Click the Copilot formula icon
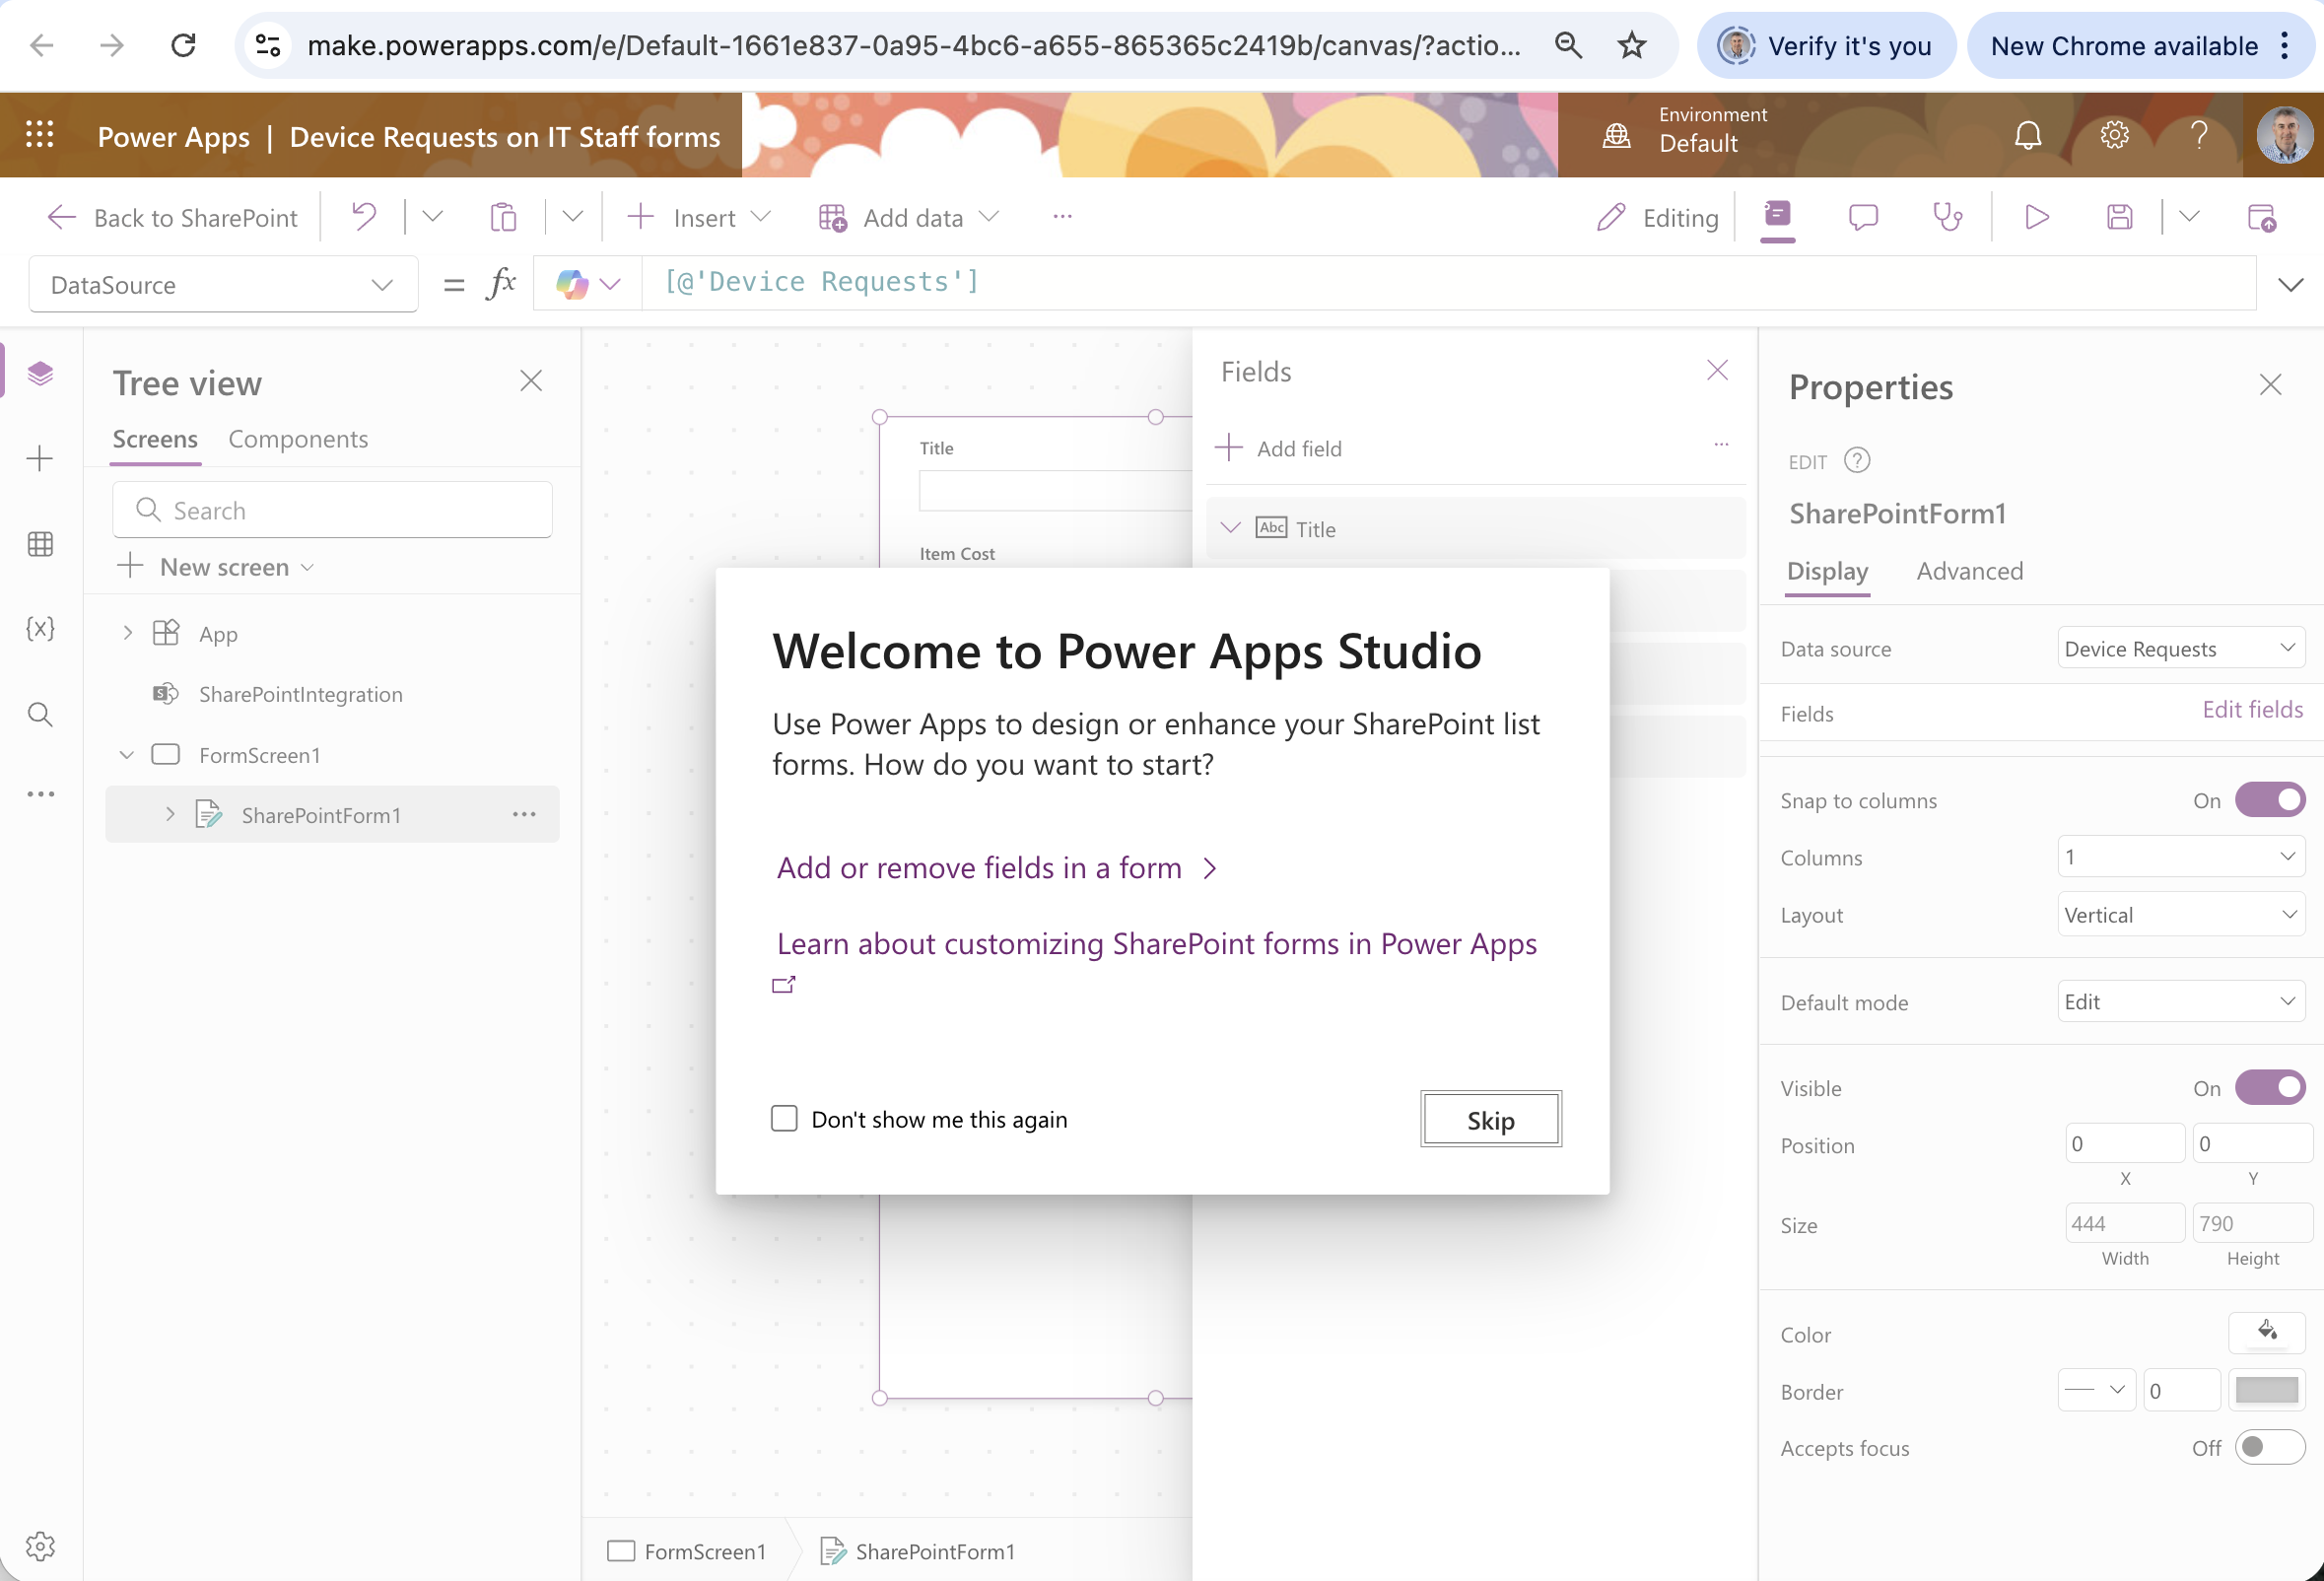Image resolution: width=2324 pixels, height=1581 pixels. coord(572,284)
